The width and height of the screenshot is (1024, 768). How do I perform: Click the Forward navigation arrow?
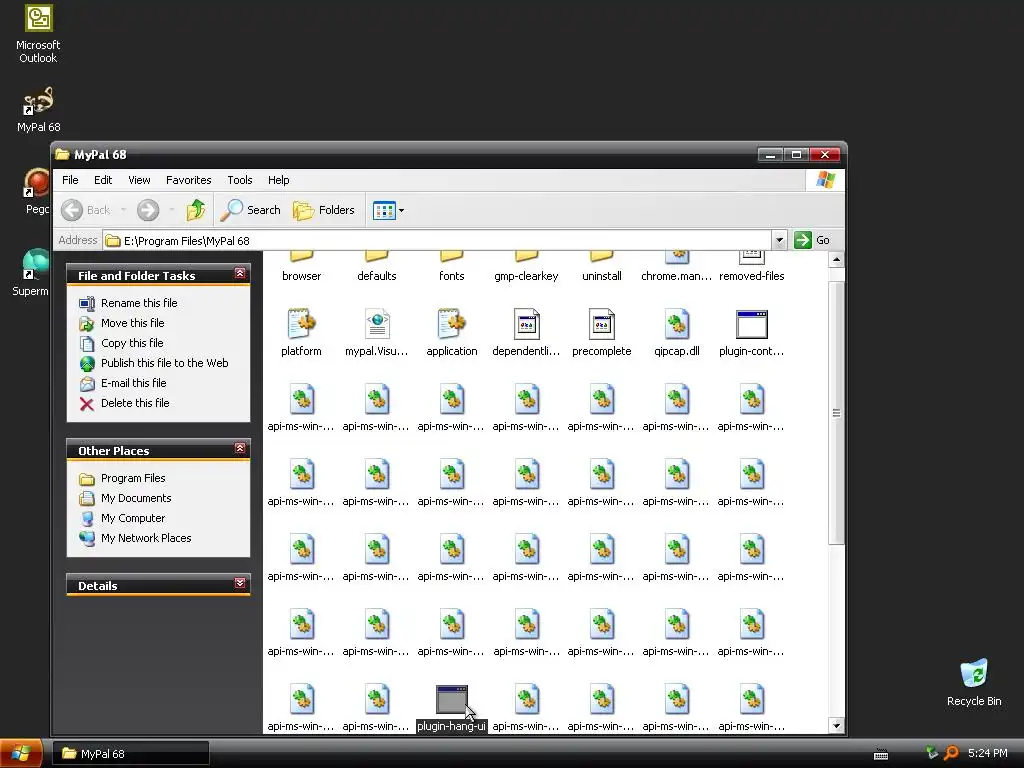pos(148,210)
